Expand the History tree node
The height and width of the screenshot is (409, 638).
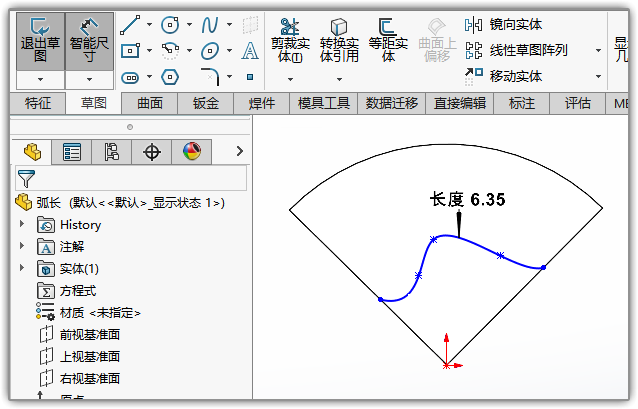[x=22, y=224]
